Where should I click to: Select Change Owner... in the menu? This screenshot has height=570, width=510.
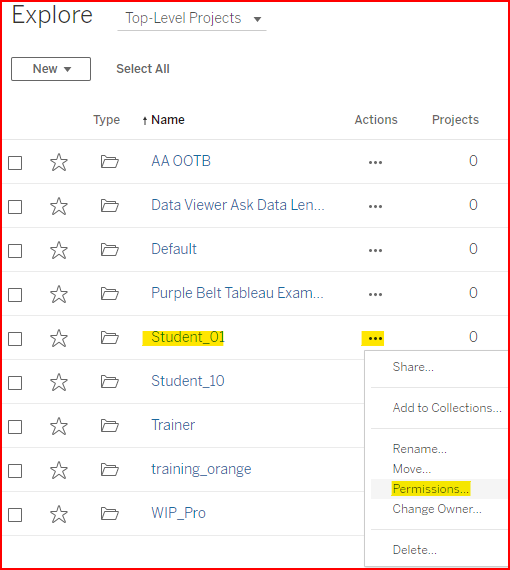(x=437, y=509)
